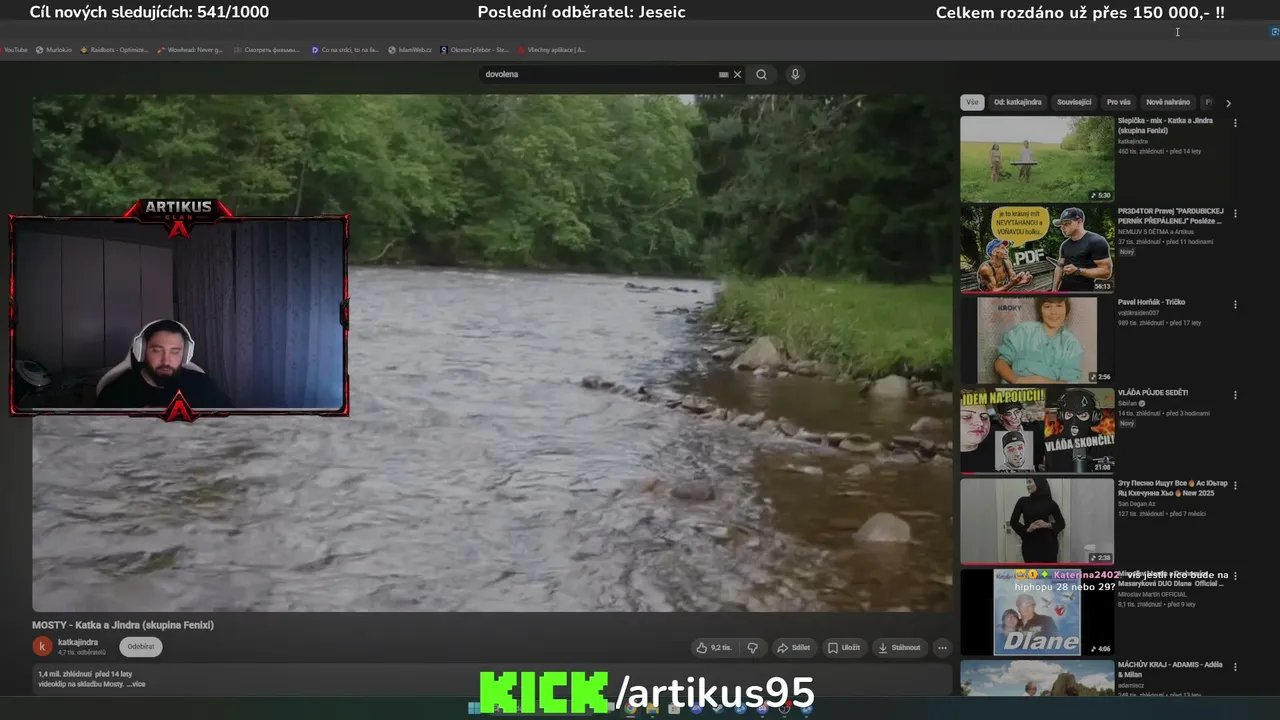Download the video with Stáhnout
This screenshot has height=720, width=1280.
(900, 648)
